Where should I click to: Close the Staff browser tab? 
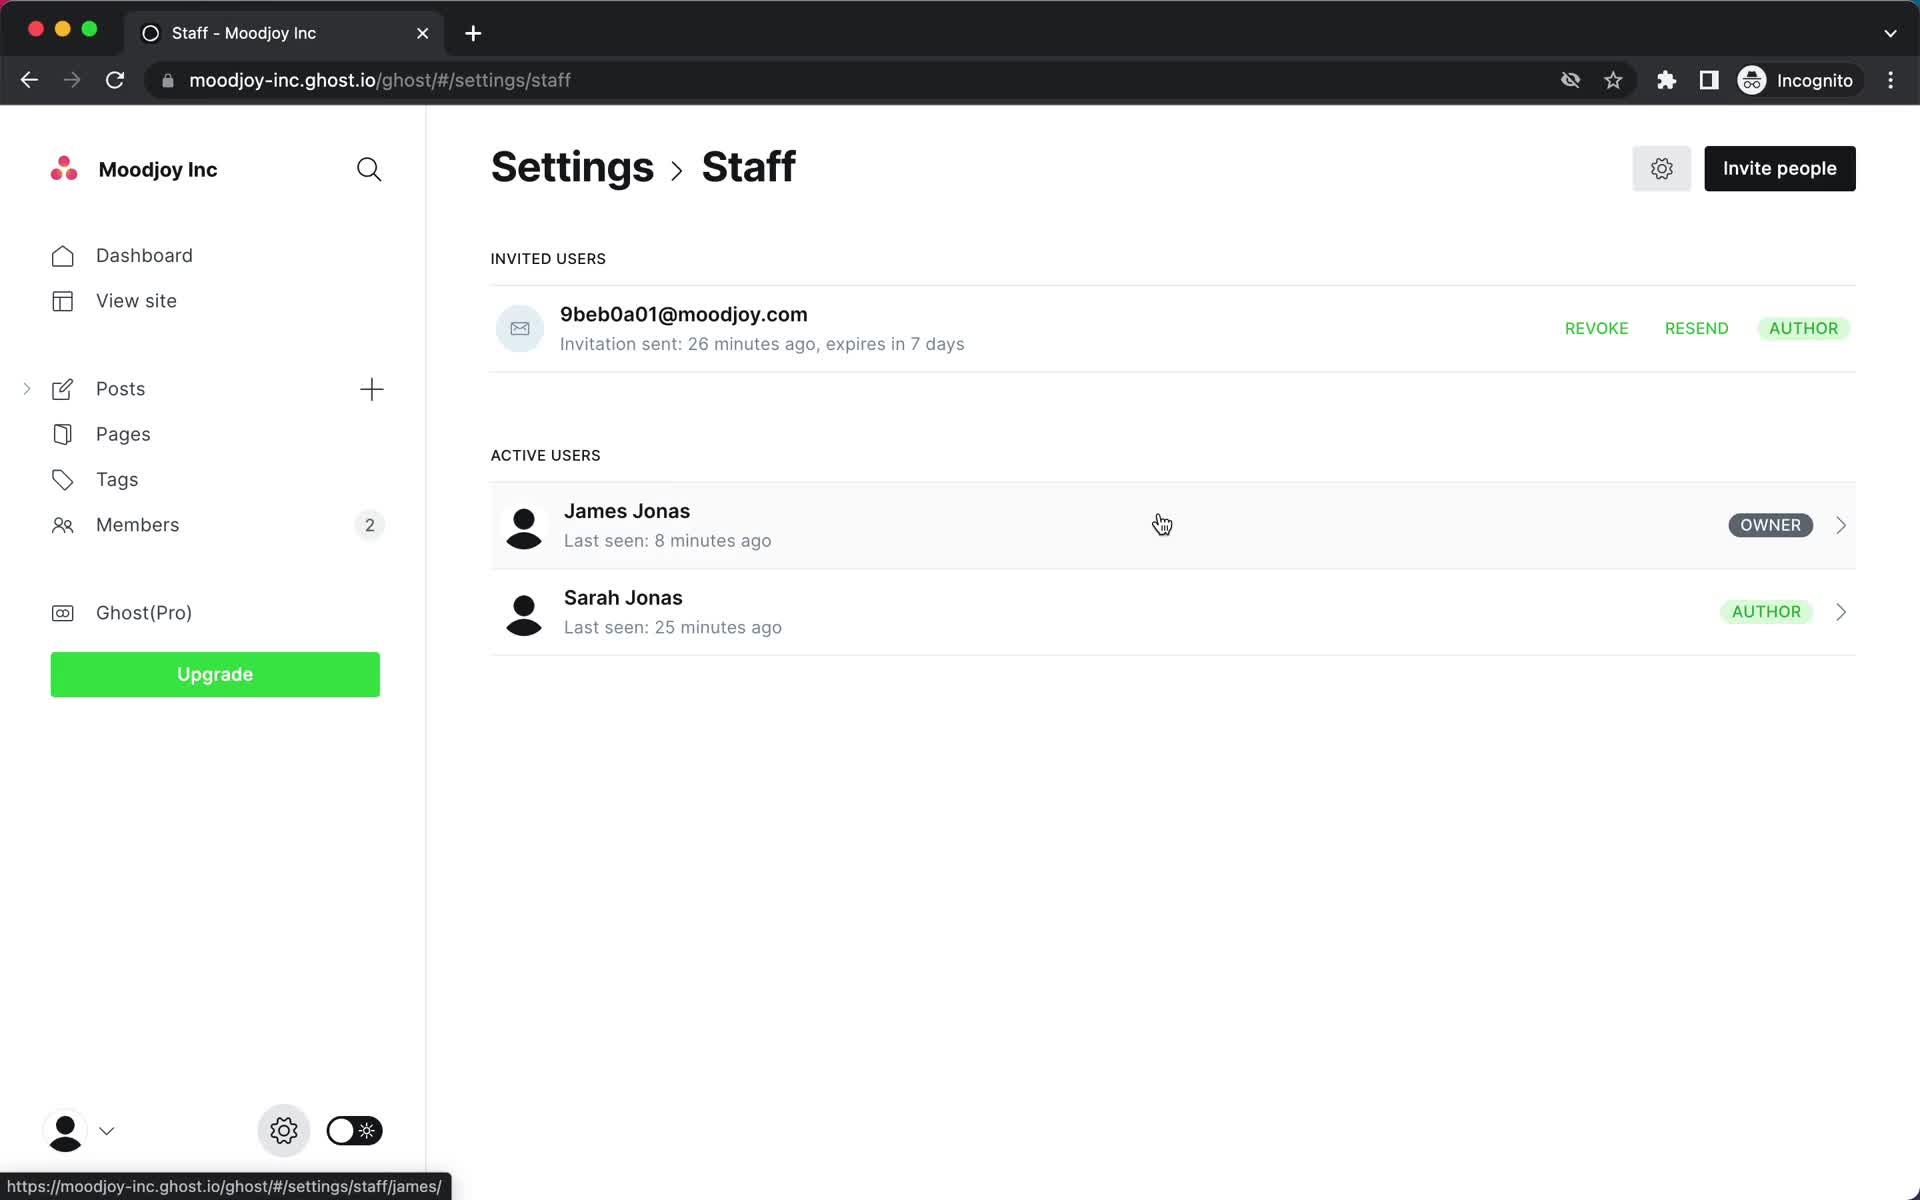click(422, 33)
